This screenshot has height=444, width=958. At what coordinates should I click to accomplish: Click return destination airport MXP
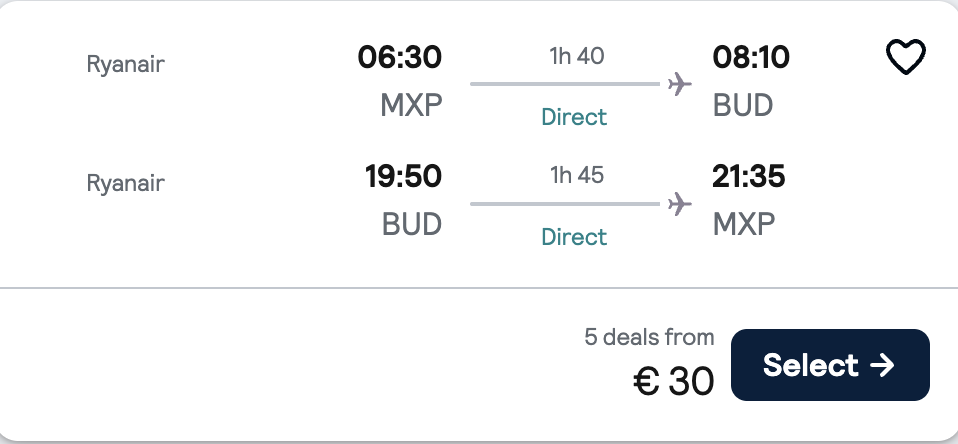coord(743,224)
